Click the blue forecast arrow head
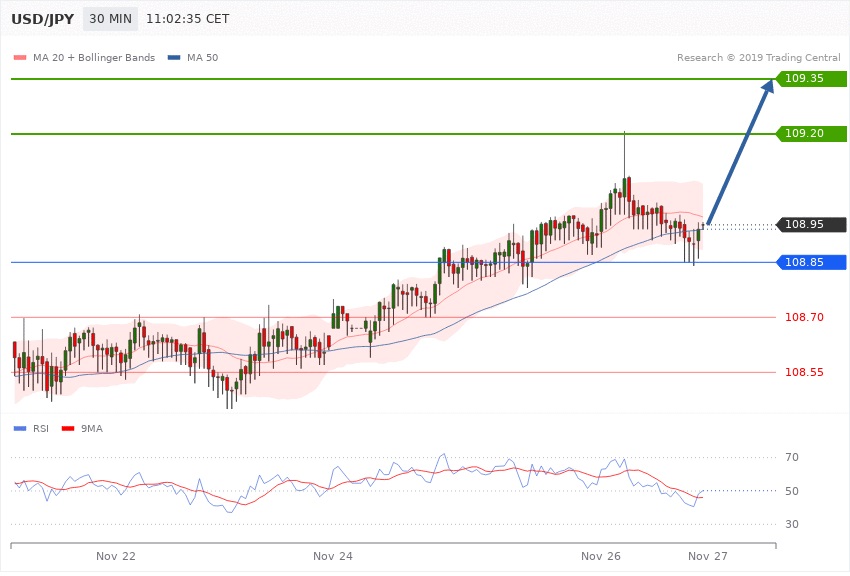This screenshot has width=850, height=576. 767,90
